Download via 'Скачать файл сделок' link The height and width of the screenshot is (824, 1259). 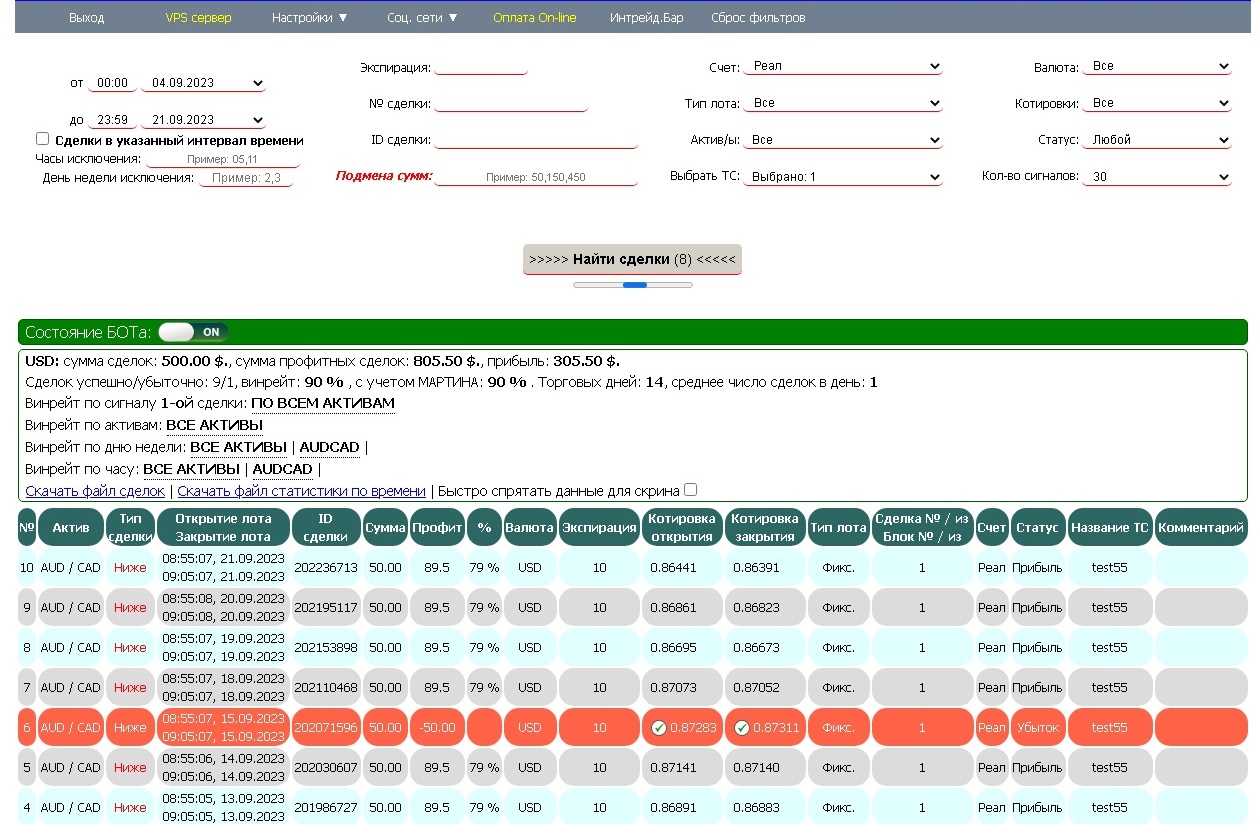click(95, 491)
